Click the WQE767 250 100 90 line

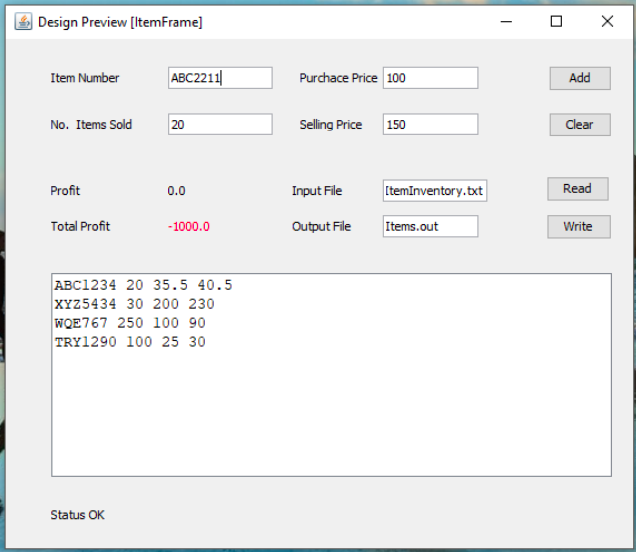(130, 323)
